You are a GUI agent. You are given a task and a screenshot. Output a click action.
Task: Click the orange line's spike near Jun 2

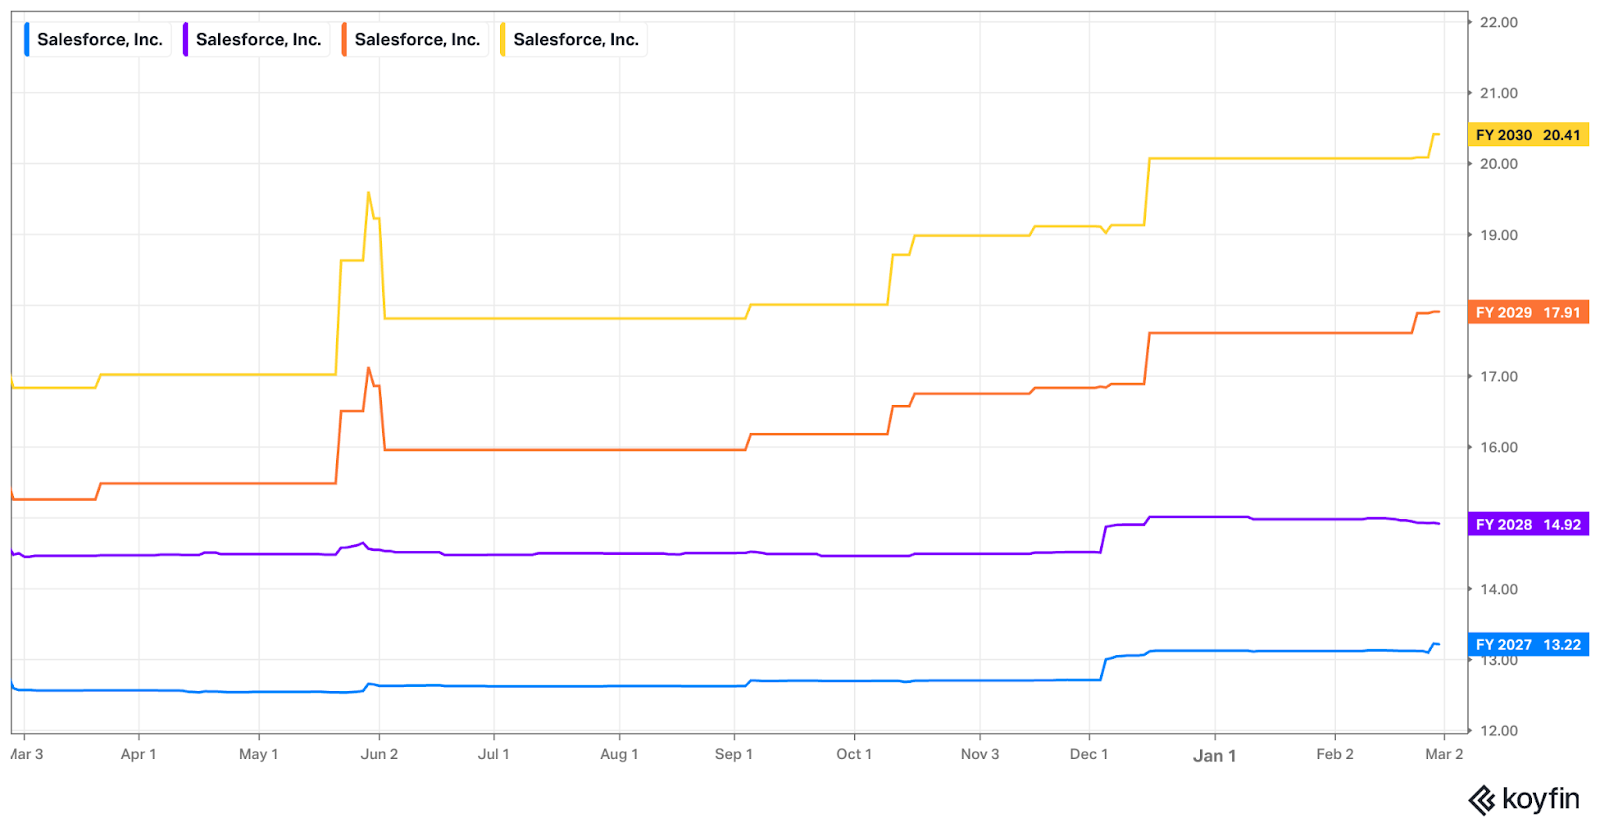369,368
